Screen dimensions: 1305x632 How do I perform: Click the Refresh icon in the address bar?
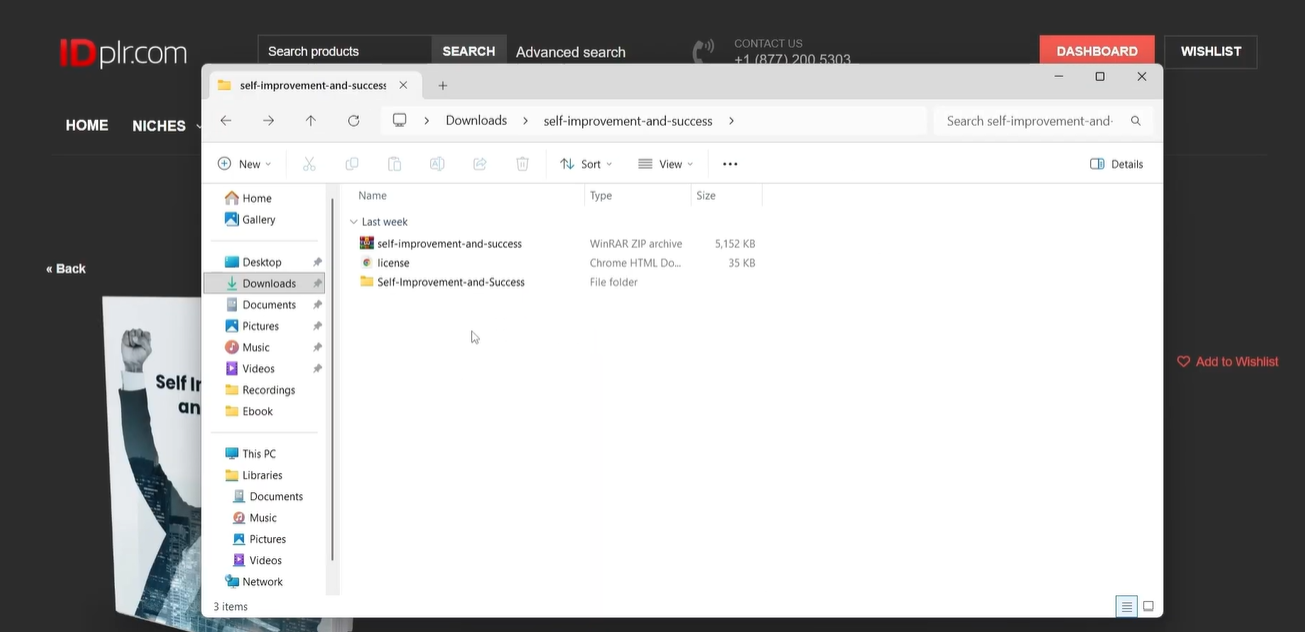[x=353, y=120]
